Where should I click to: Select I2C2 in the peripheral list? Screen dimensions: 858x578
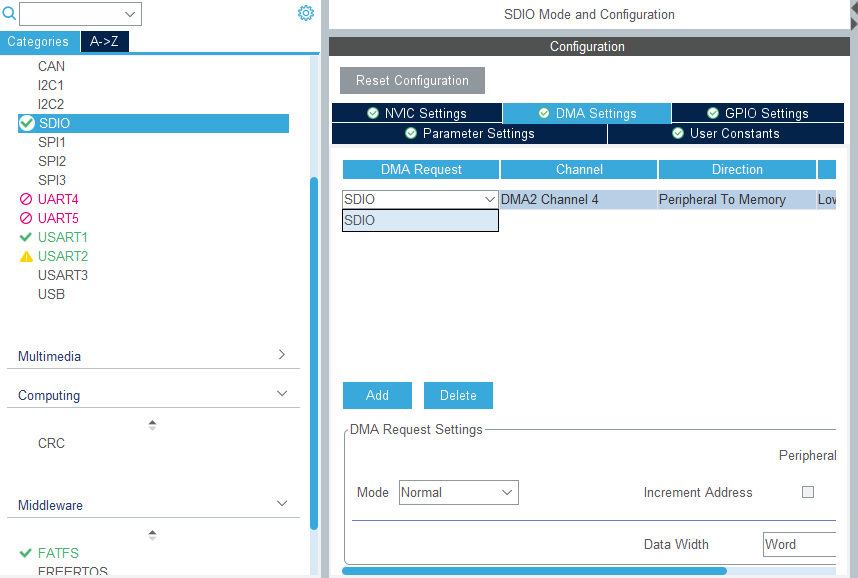click(51, 104)
